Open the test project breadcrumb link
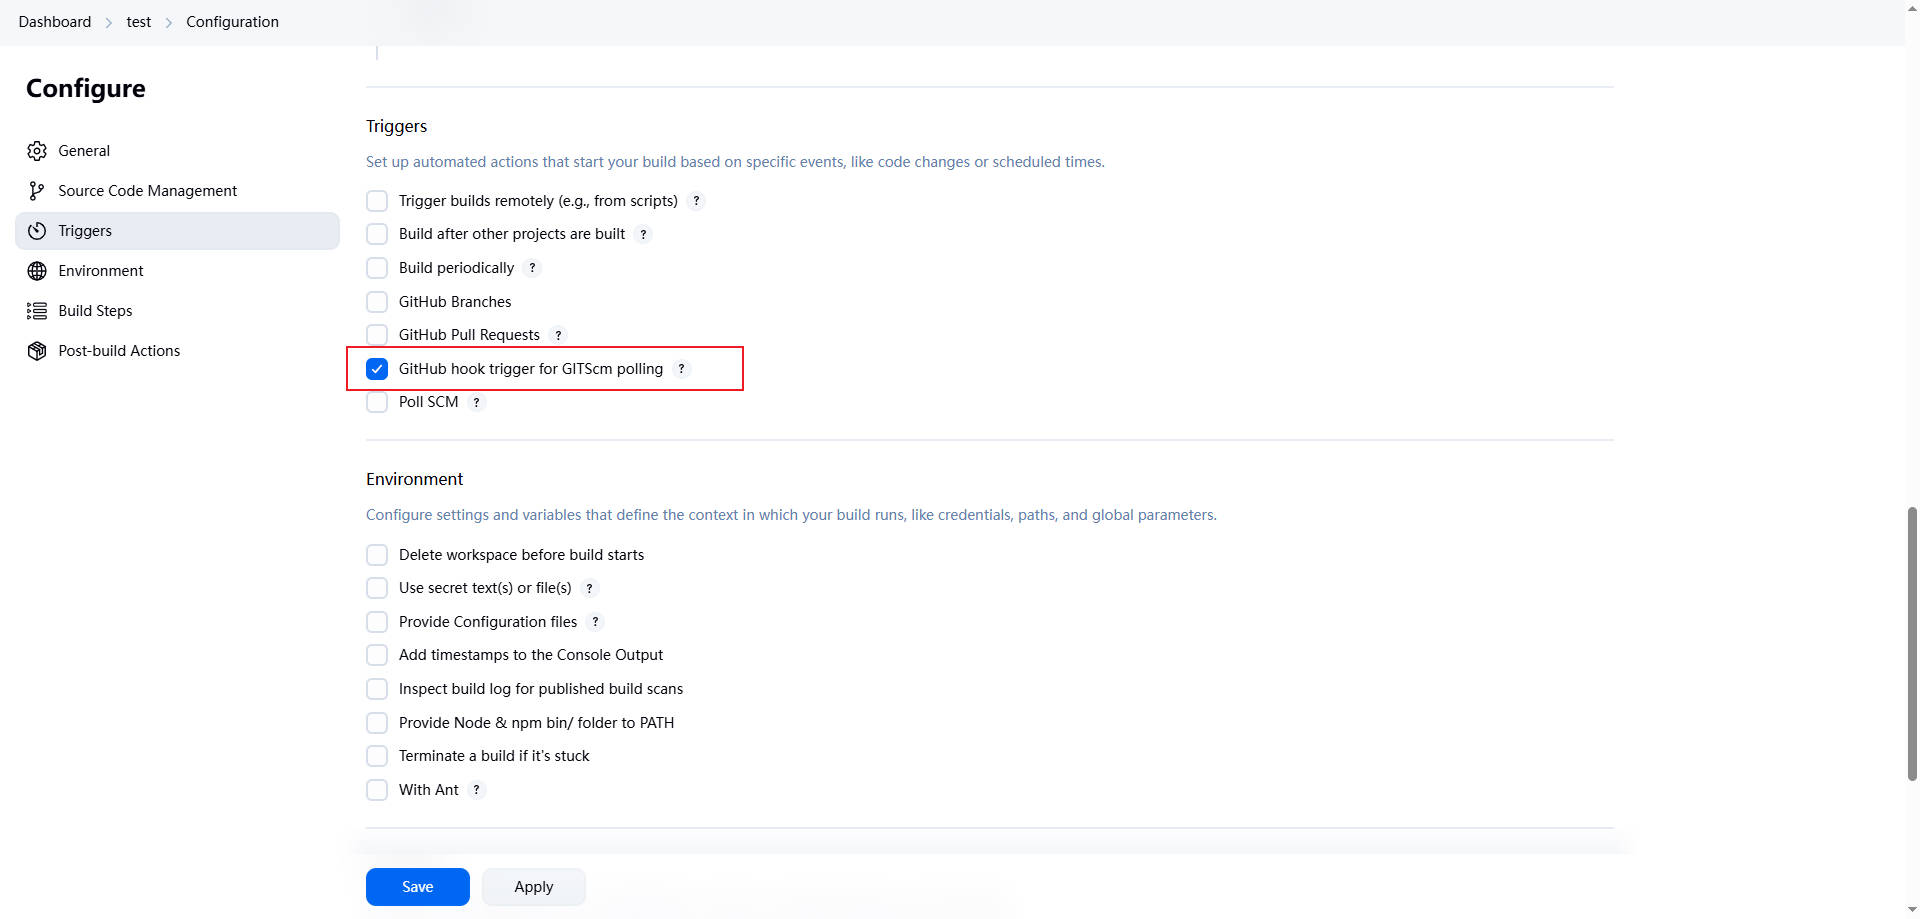Image resolution: width=1920 pixels, height=919 pixels. click(x=139, y=22)
